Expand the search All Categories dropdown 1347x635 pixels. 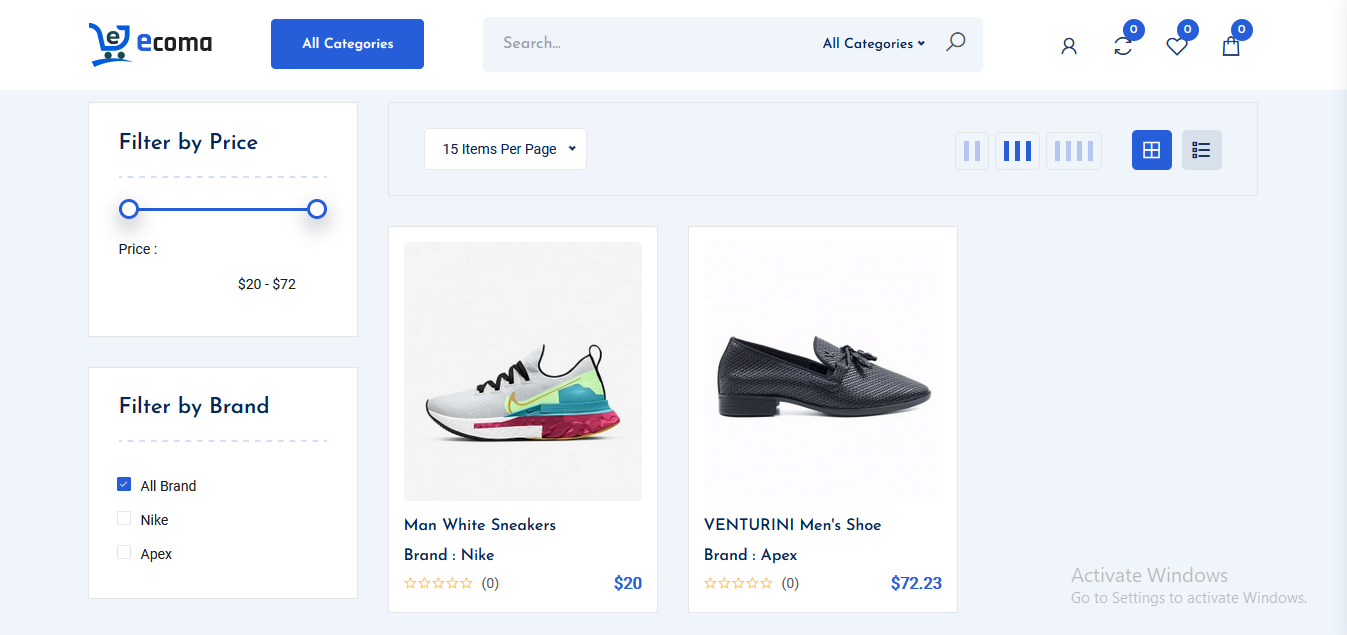pos(873,44)
